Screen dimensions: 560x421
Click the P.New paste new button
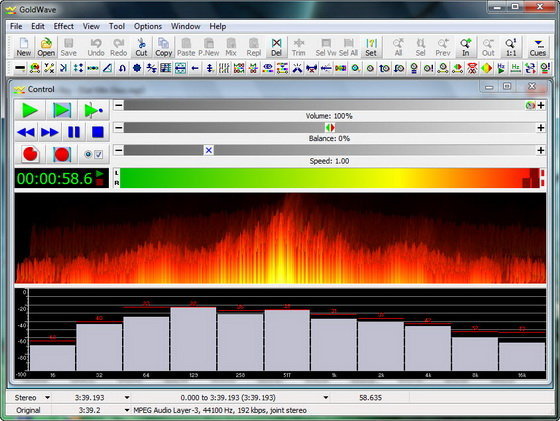pos(209,47)
